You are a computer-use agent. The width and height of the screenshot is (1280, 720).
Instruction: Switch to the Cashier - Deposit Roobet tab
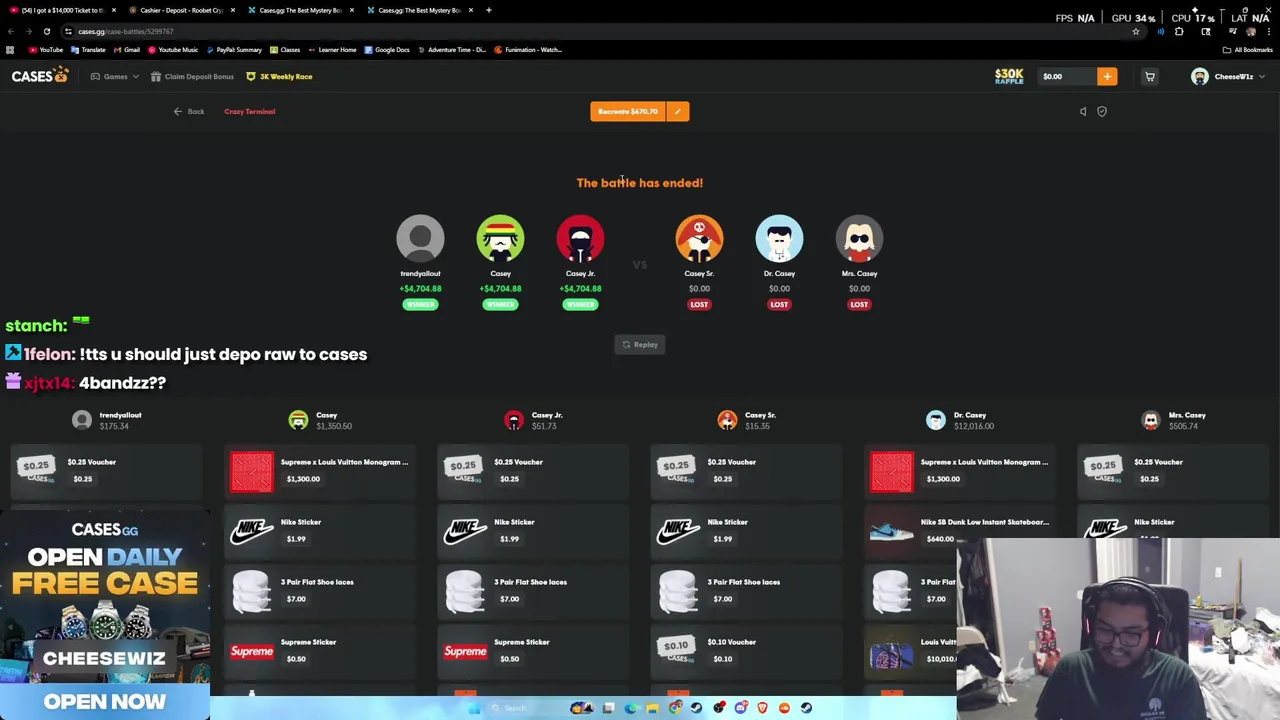[182, 10]
